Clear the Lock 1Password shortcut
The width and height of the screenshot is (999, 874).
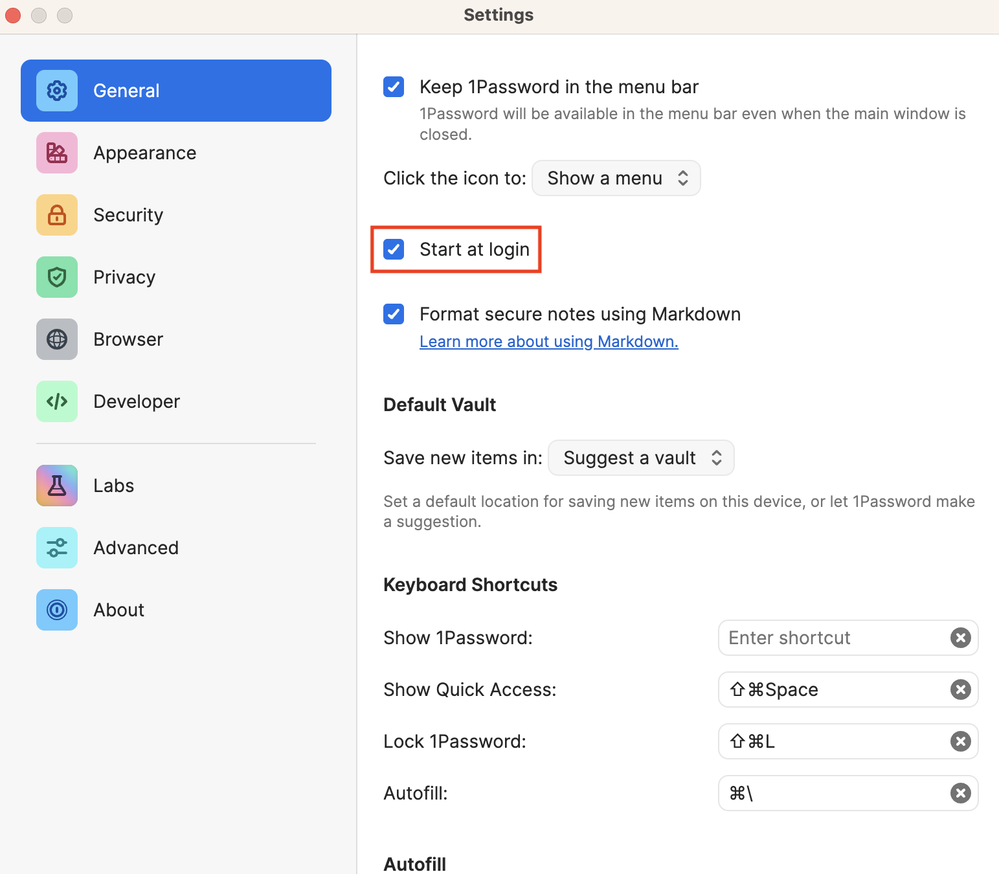click(x=960, y=742)
